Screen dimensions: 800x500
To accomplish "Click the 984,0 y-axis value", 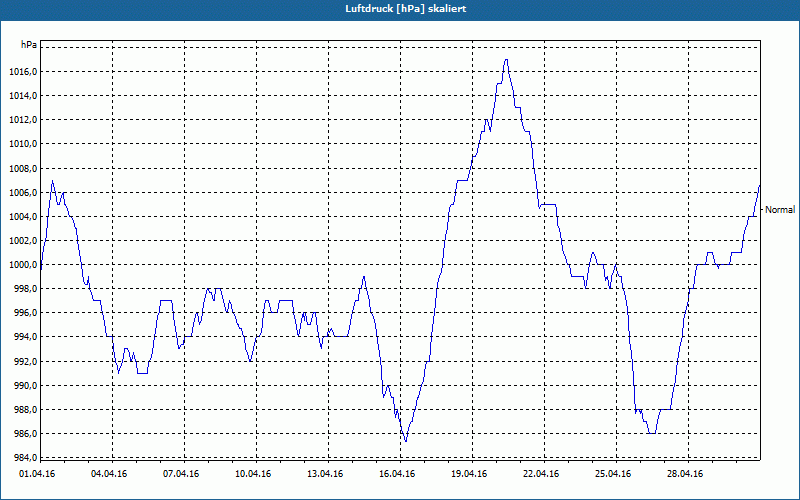I will (x=25, y=457).
